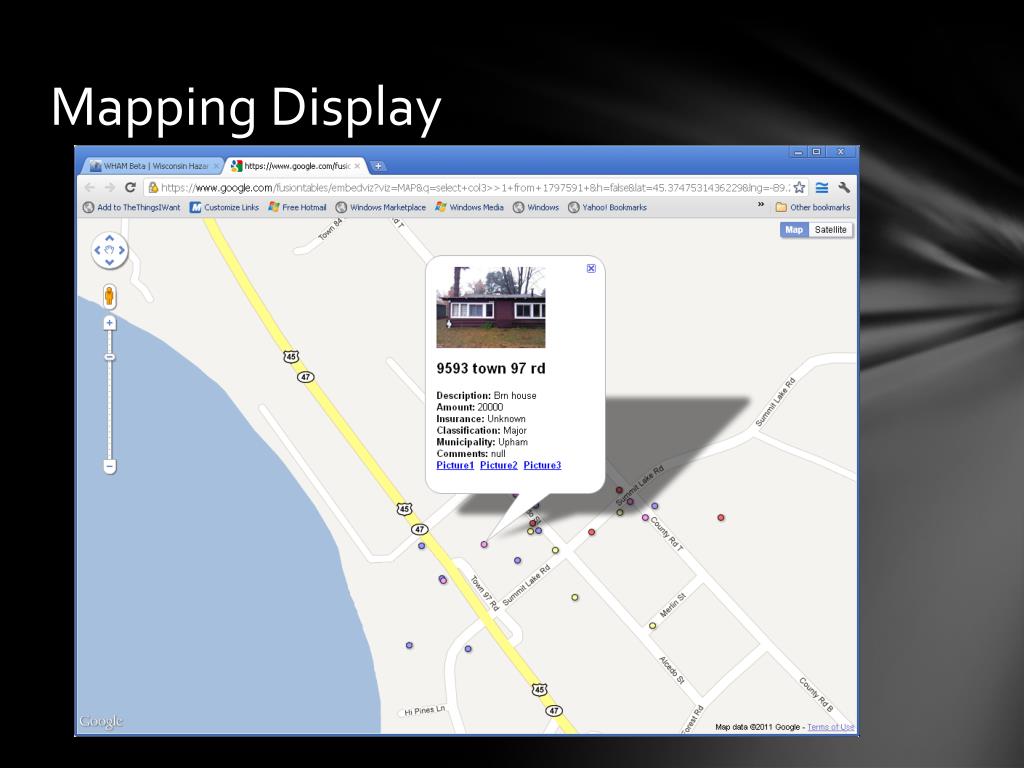Open Other bookmarks folder
The height and width of the screenshot is (768, 1024).
click(x=812, y=207)
